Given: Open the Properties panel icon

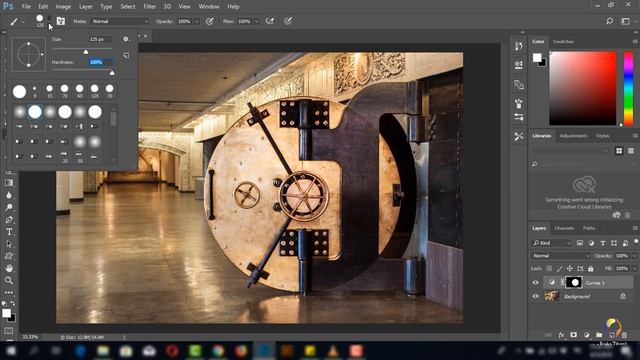Looking at the screenshot, I should pos(519,65).
